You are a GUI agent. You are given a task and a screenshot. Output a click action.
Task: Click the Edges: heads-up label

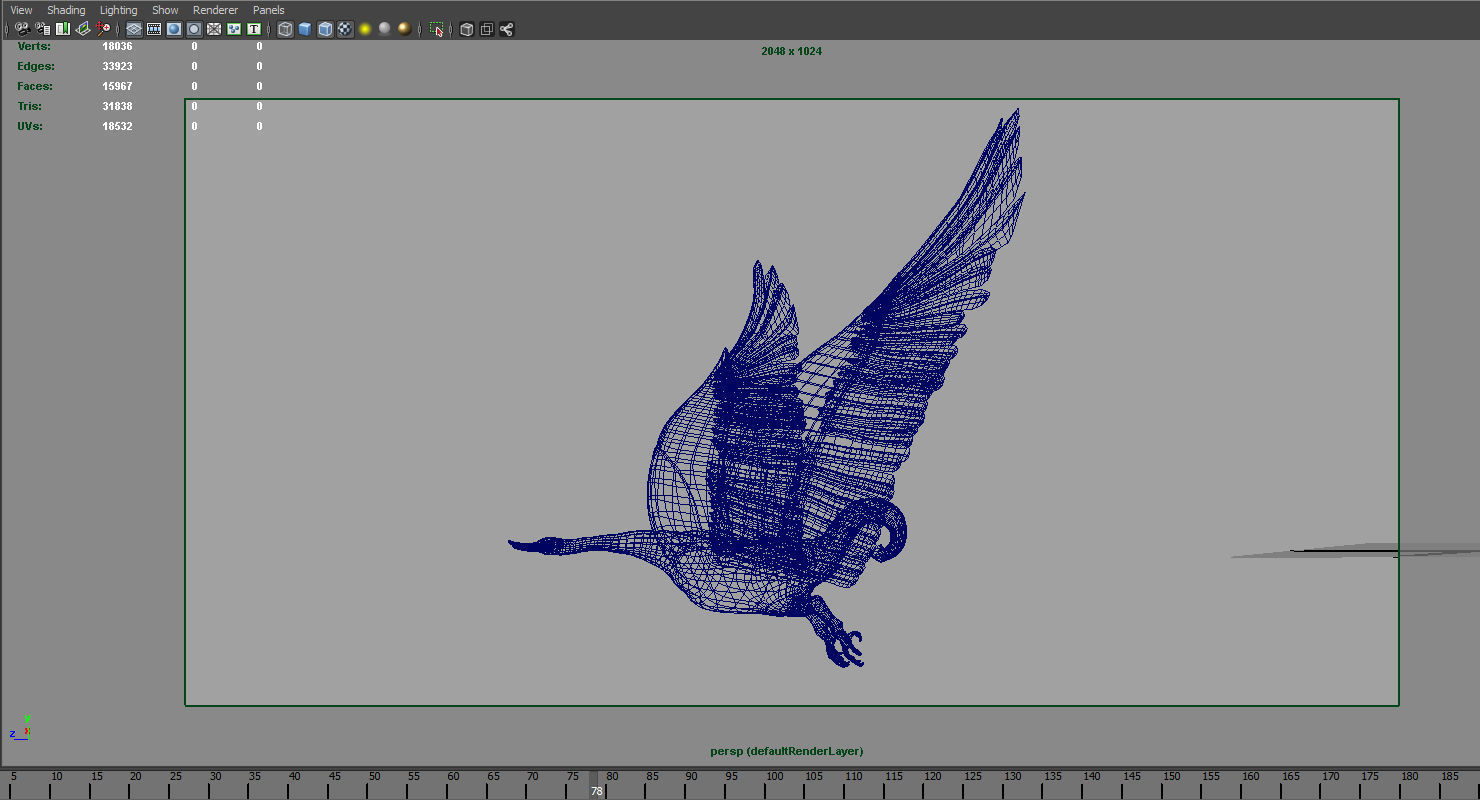point(36,66)
